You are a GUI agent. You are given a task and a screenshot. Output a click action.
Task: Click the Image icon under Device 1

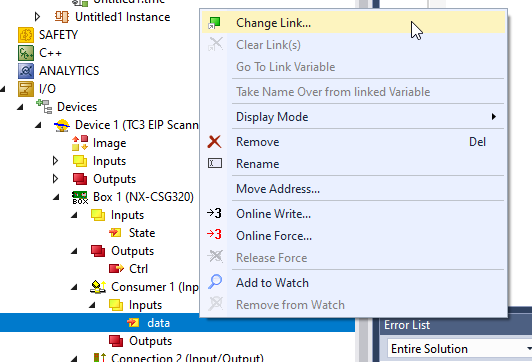(x=80, y=143)
